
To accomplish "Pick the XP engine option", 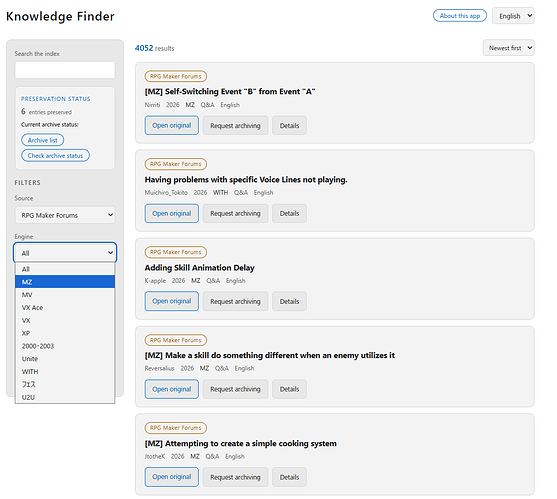I will click(x=65, y=333).
